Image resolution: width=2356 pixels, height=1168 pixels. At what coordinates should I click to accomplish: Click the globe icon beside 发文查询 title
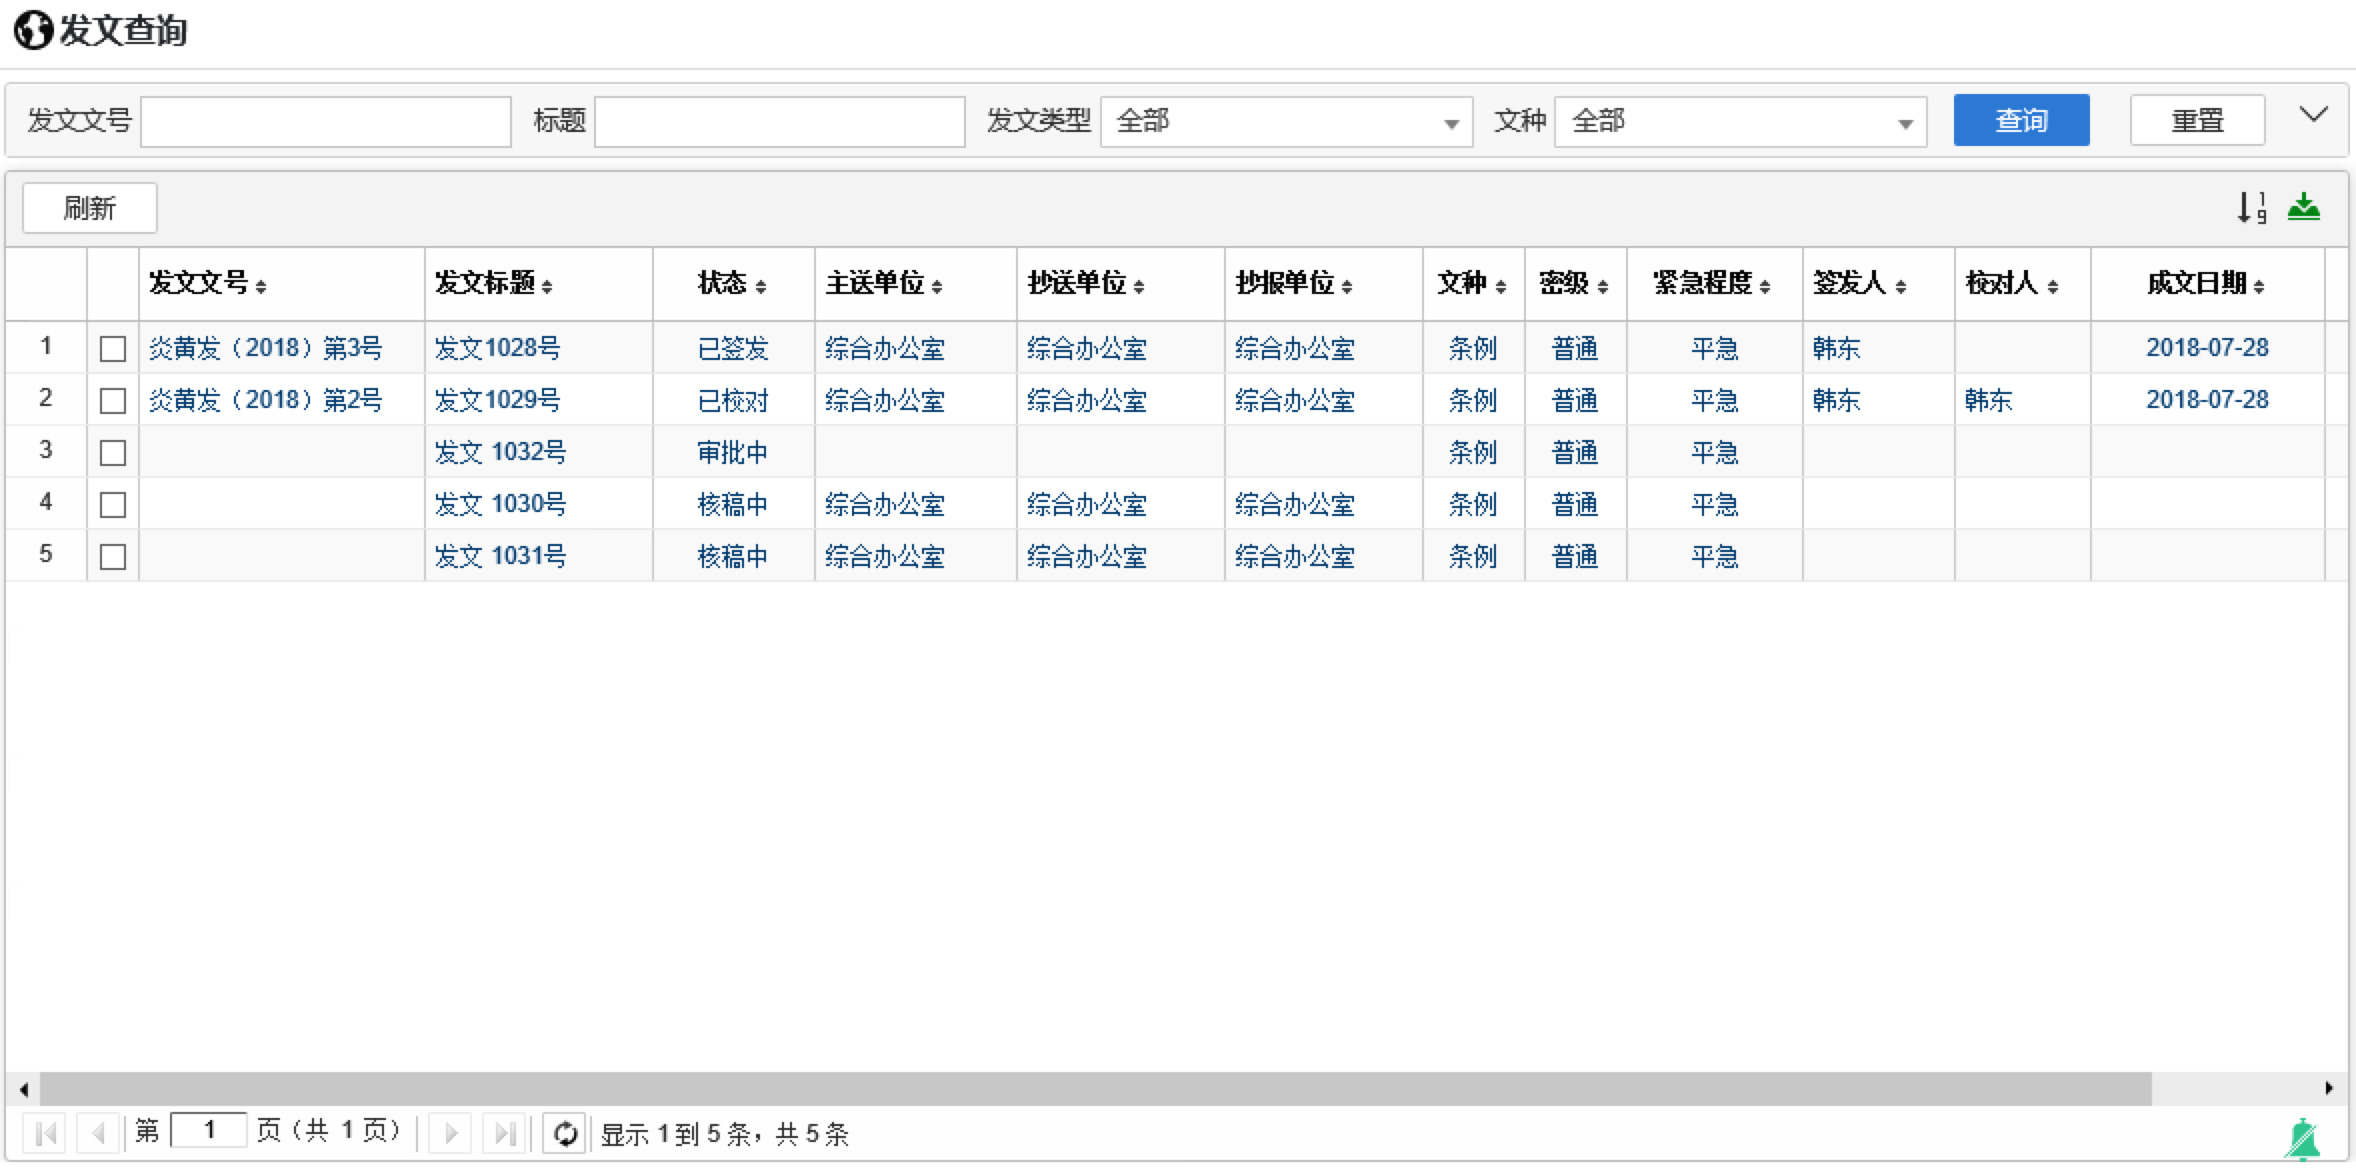coord(33,30)
